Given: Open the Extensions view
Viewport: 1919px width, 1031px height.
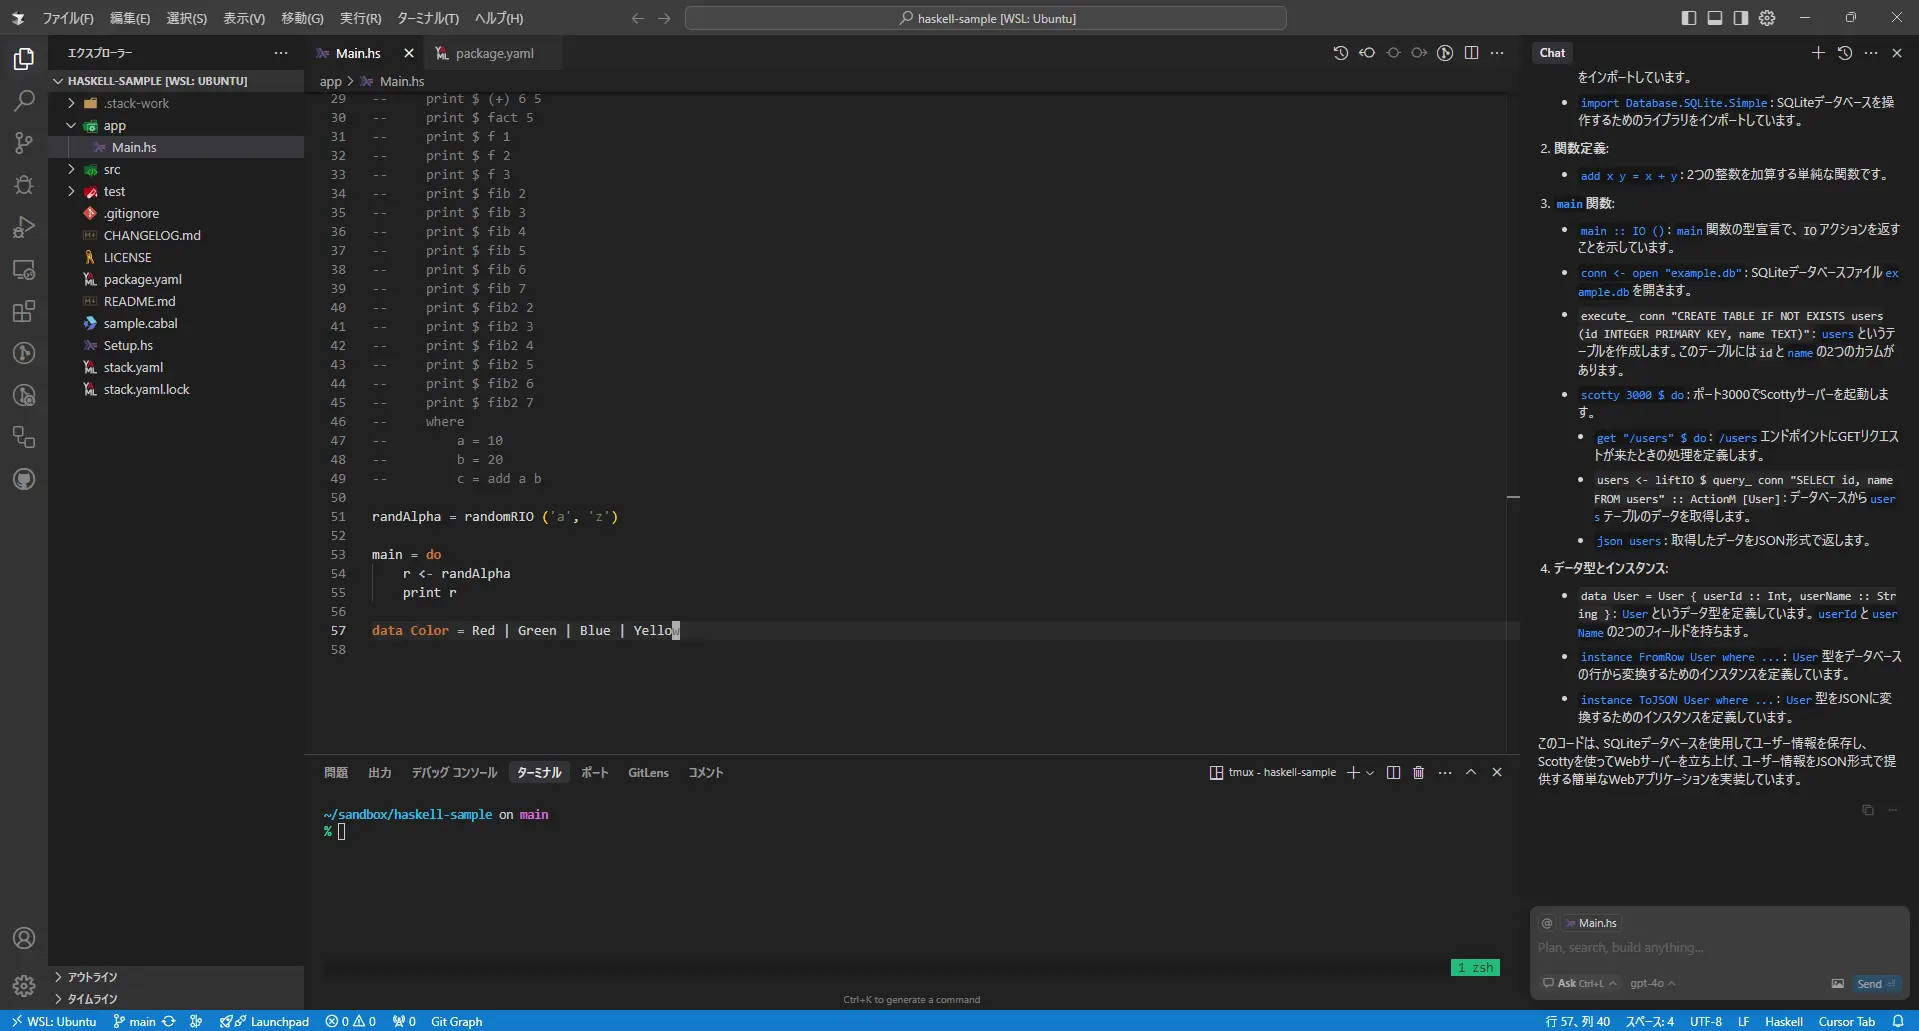Looking at the screenshot, I should [x=24, y=311].
